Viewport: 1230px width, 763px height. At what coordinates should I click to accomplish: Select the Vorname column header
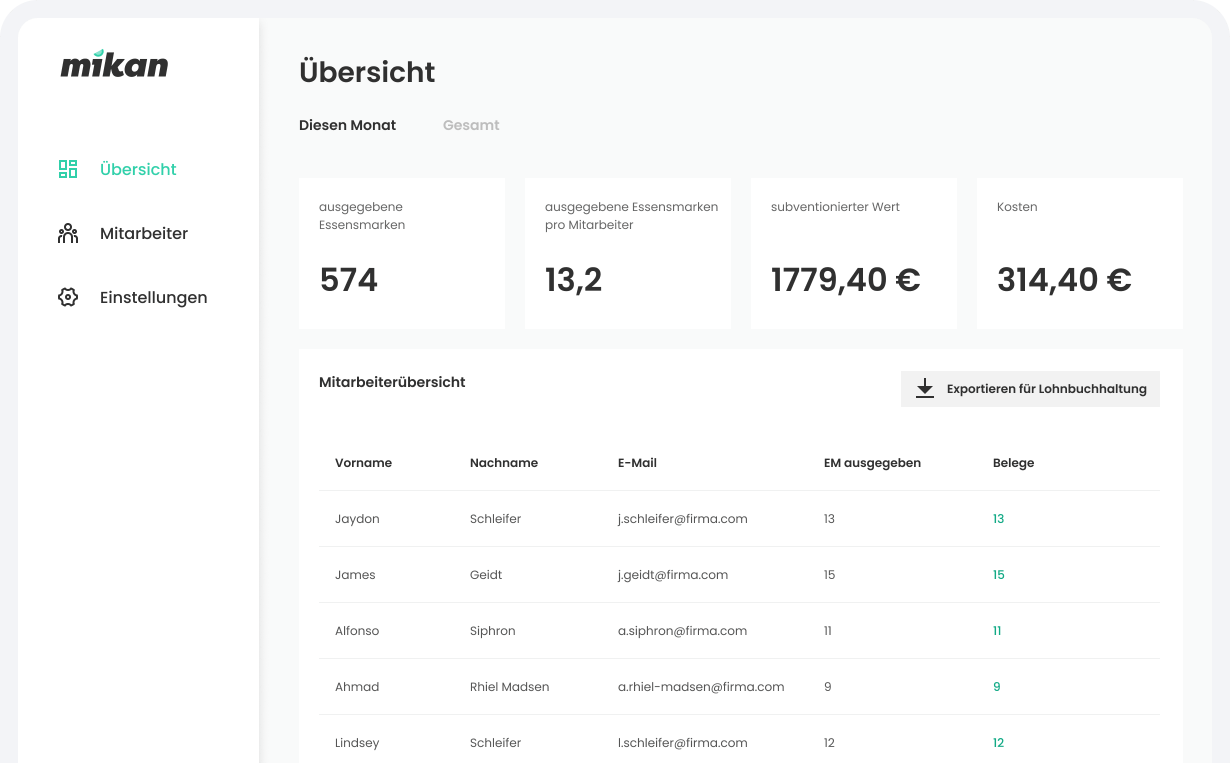point(363,463)
